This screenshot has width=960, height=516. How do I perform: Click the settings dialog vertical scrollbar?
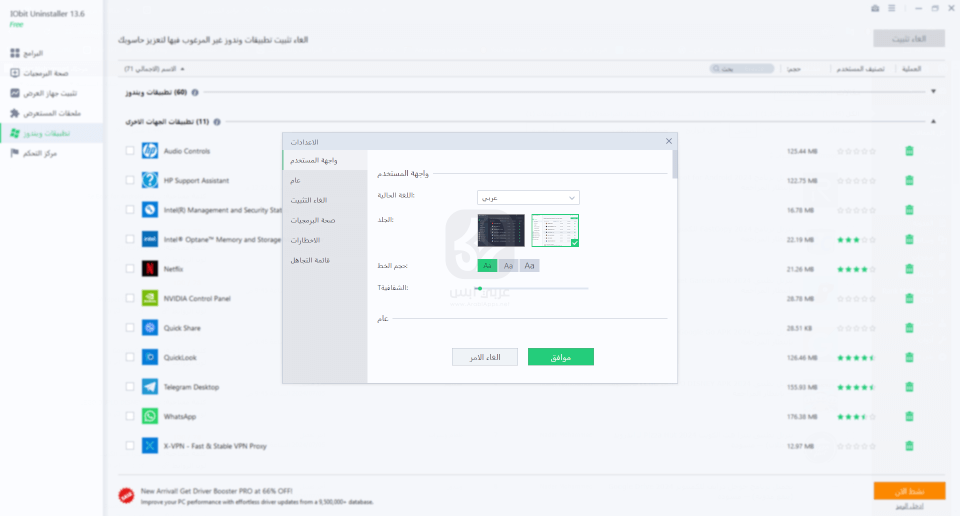pyautogui.click(x=675, y=165)
